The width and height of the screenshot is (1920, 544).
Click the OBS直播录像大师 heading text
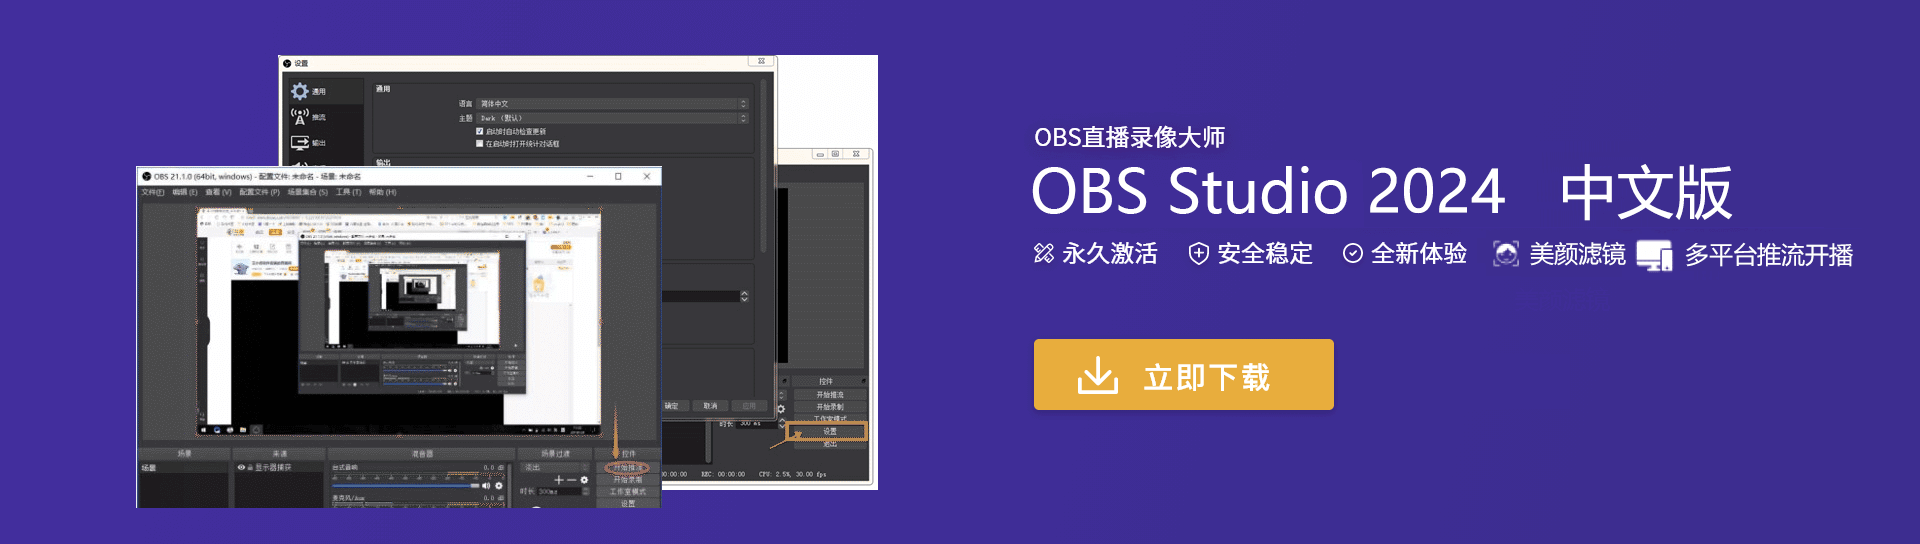[1129, 137]
